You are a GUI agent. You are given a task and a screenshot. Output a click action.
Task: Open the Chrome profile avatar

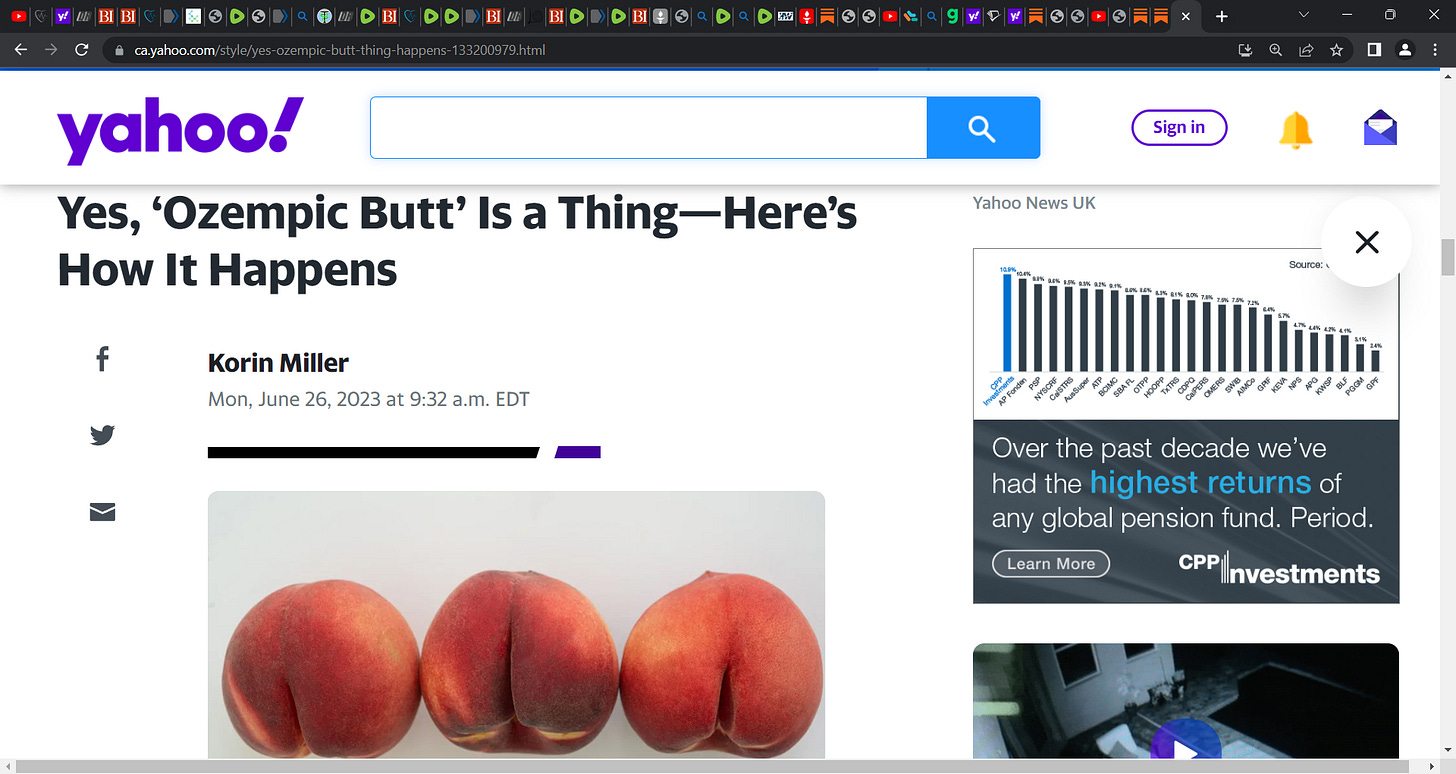1405,49
